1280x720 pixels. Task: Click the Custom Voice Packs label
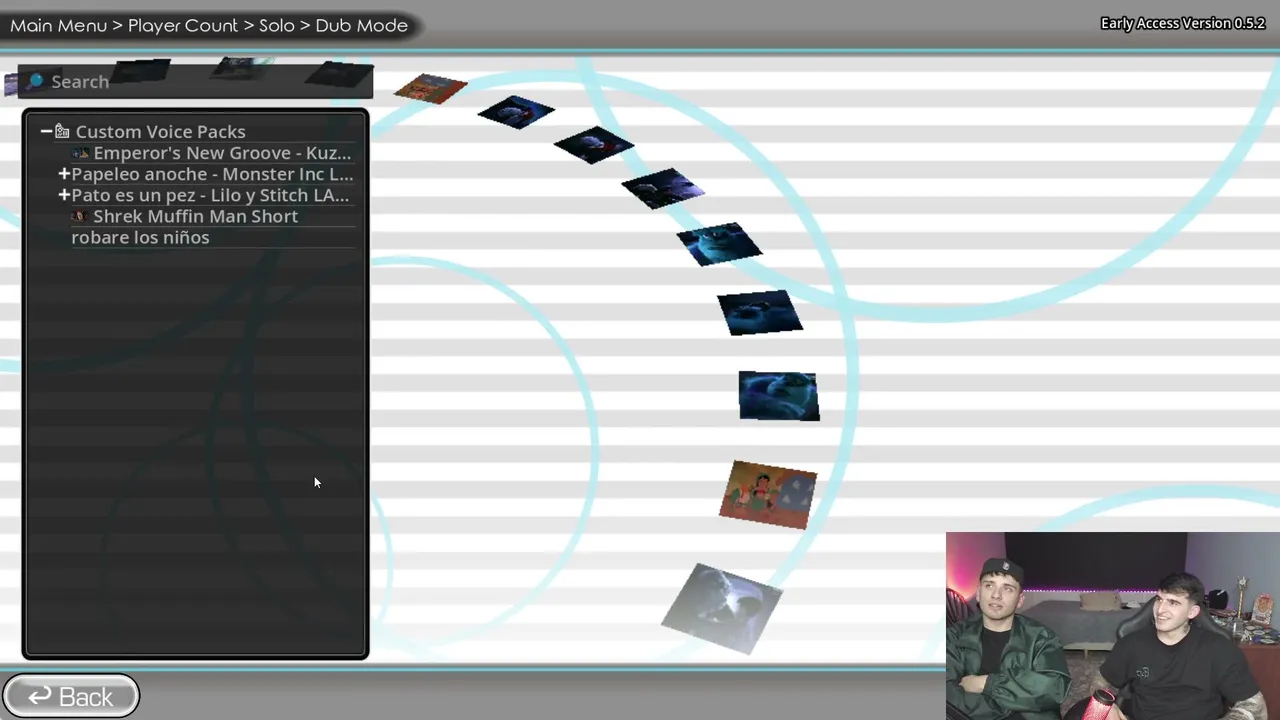coord(160,131)
